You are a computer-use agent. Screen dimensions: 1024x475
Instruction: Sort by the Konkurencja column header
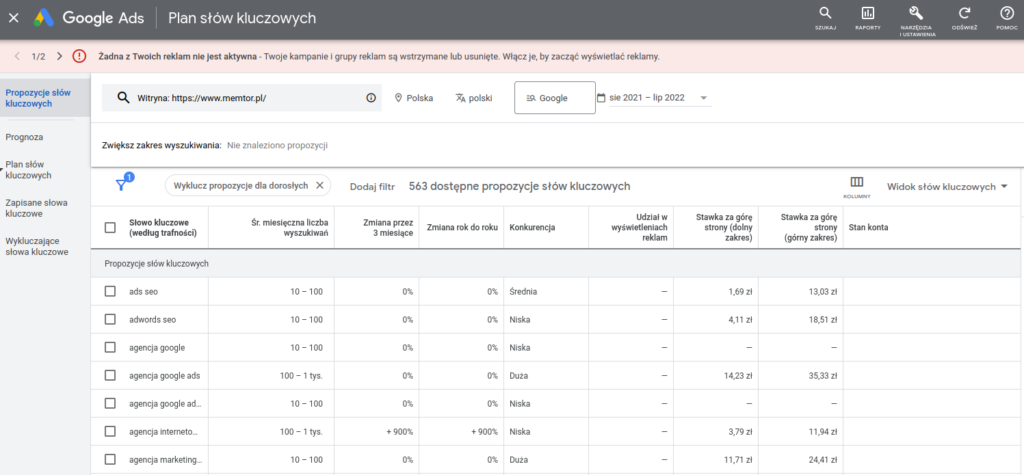click(532, 227)
